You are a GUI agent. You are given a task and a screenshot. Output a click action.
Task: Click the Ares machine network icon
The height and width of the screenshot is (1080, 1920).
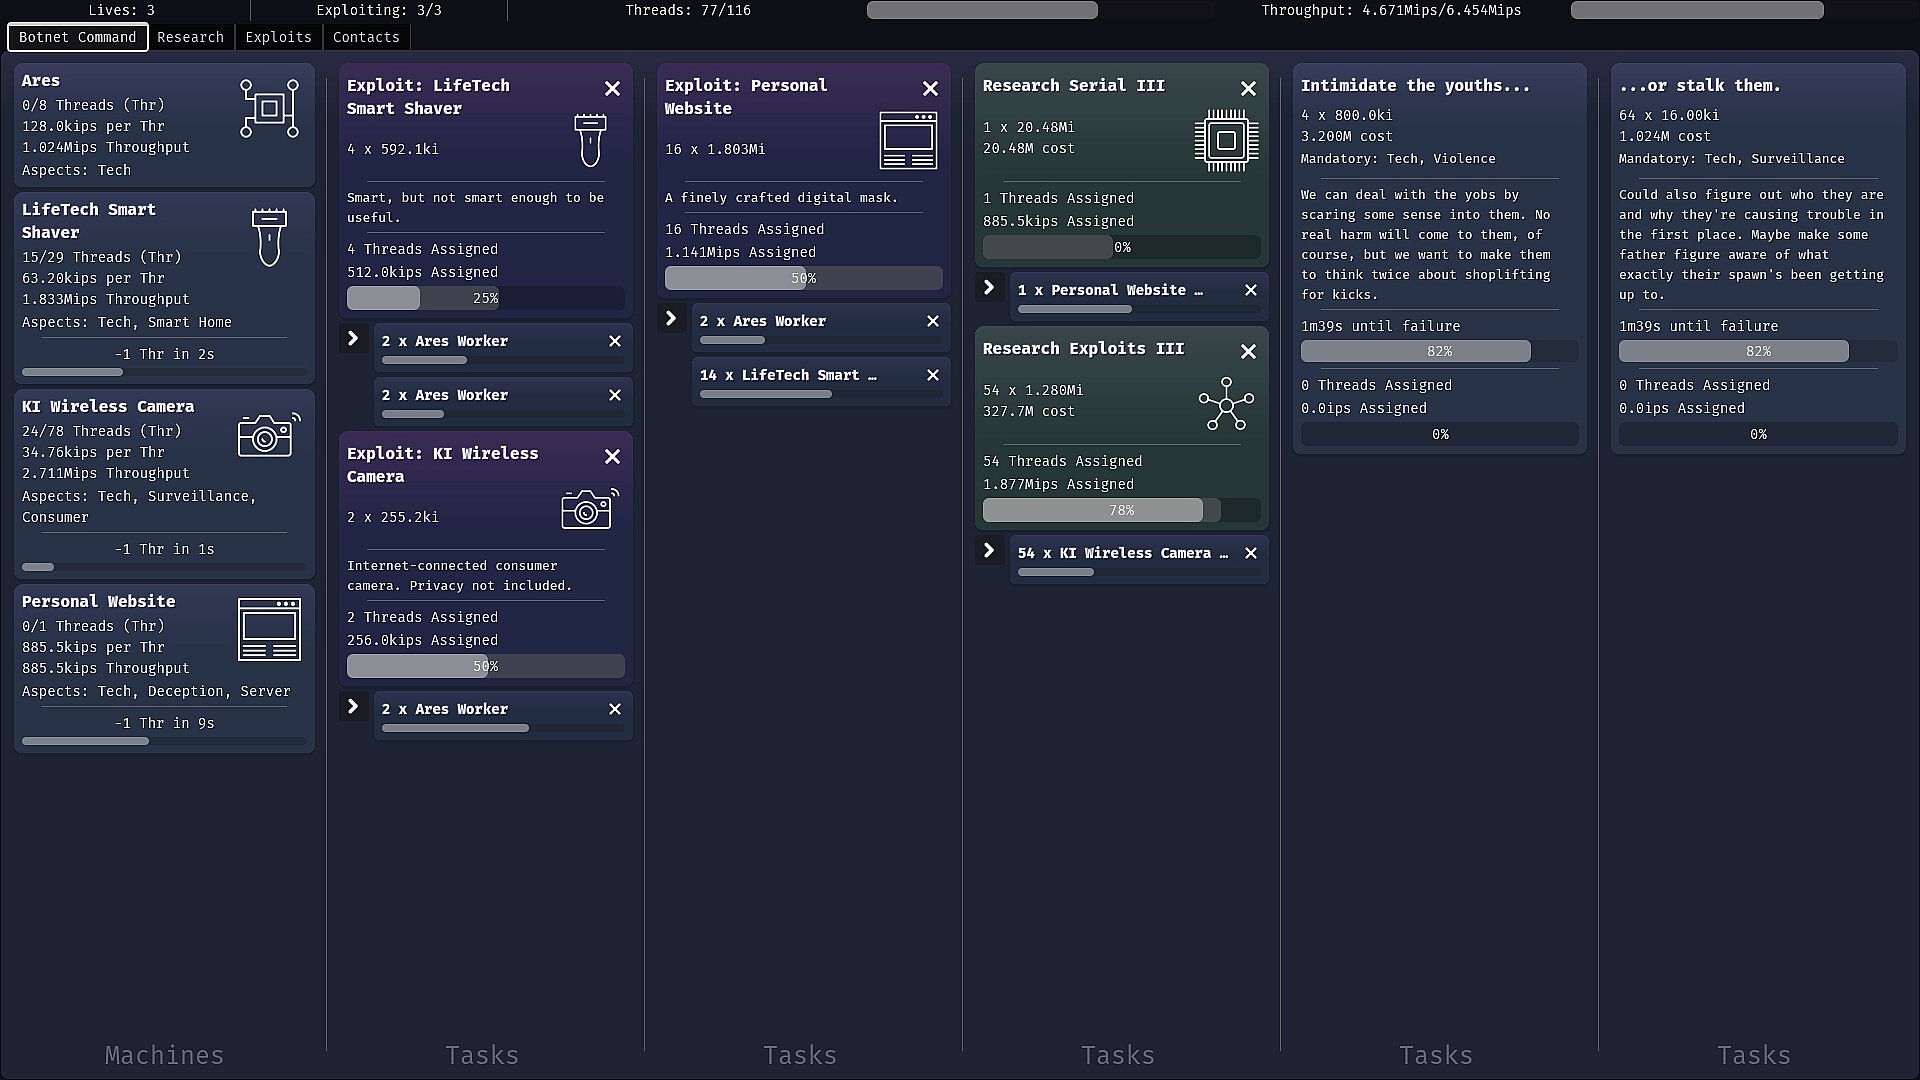point(269,108)
